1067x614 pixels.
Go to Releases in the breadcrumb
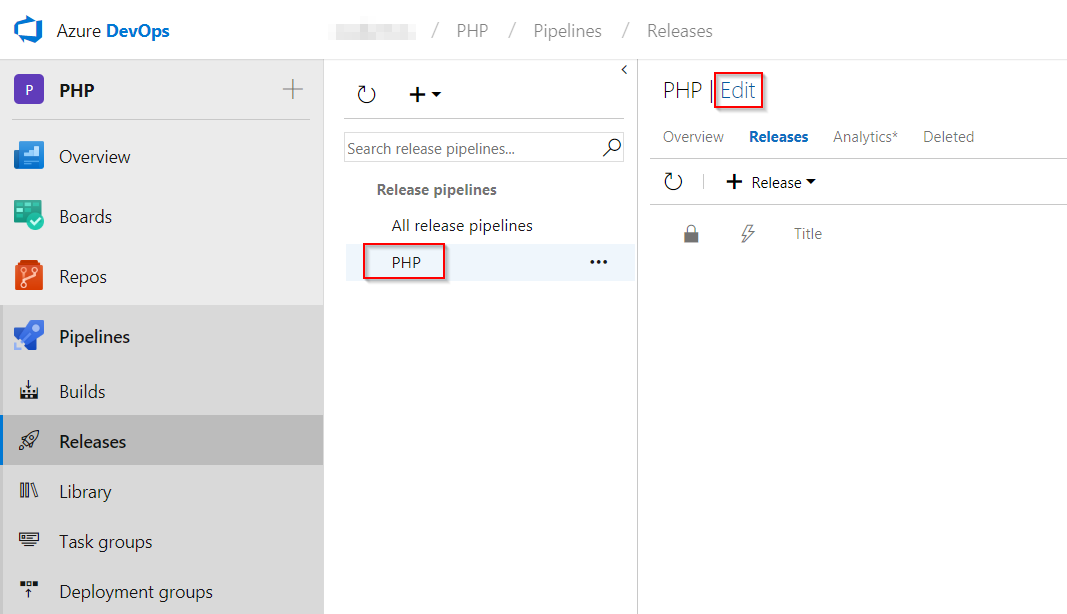pyautogui.click(x=680, y=31)
